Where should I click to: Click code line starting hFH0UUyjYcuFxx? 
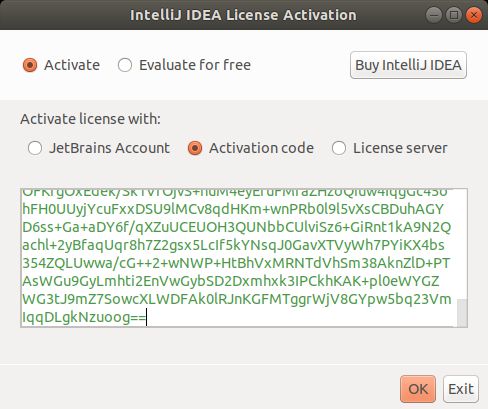(233, 209)
